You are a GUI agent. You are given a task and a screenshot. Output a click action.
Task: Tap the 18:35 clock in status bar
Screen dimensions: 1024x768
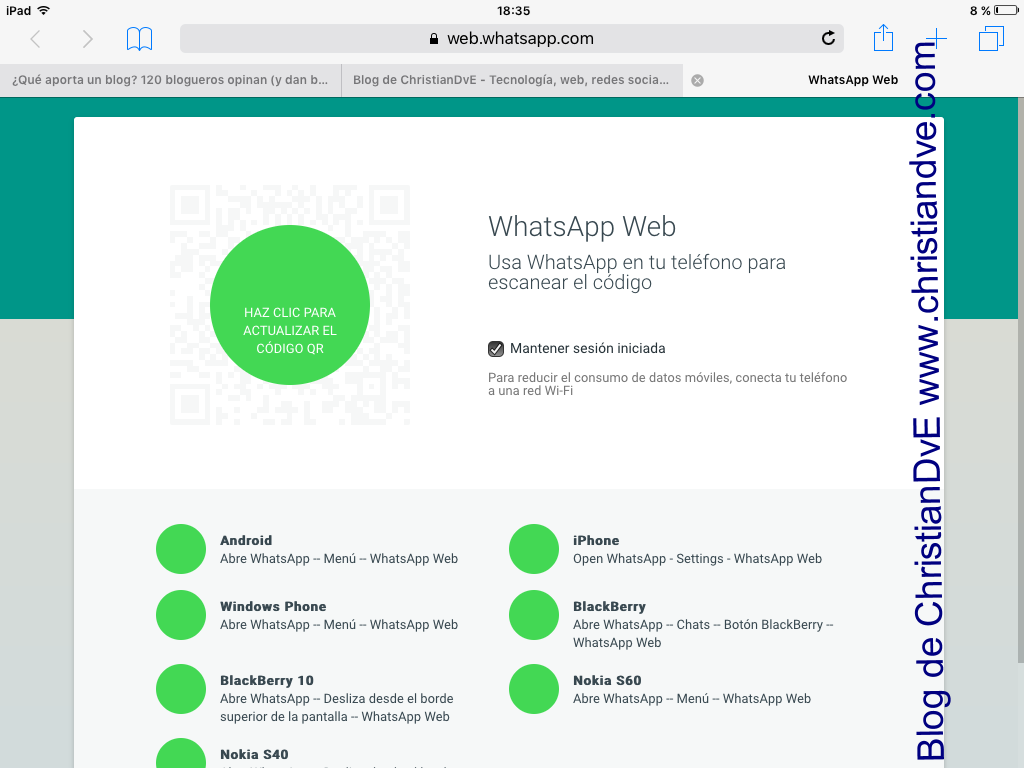click(x=513, y=10)
